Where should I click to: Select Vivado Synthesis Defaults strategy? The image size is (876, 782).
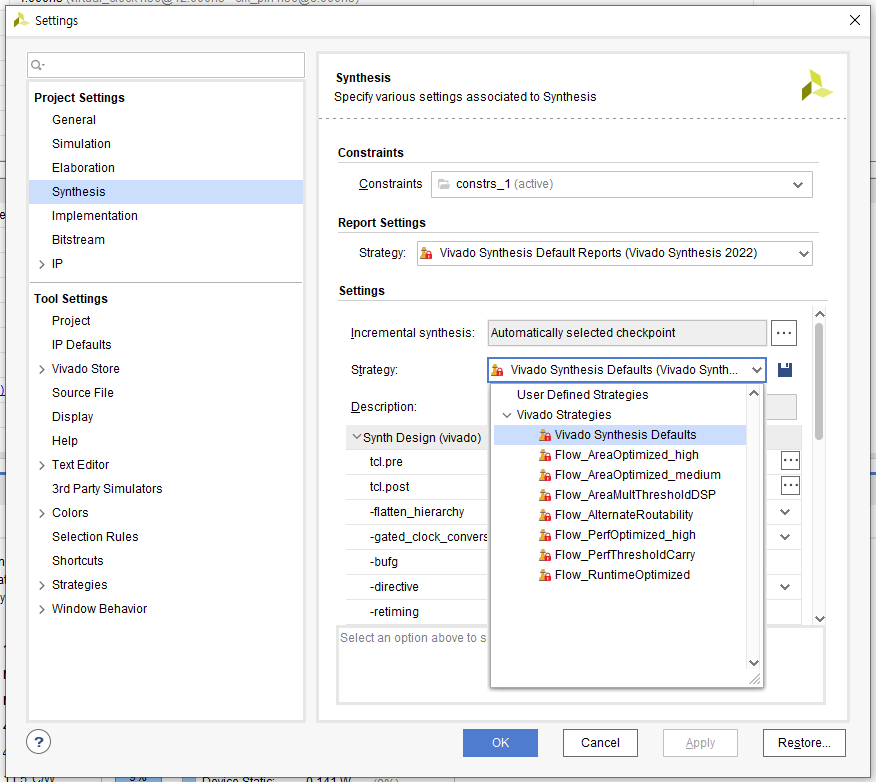click(x=620, y=435)
